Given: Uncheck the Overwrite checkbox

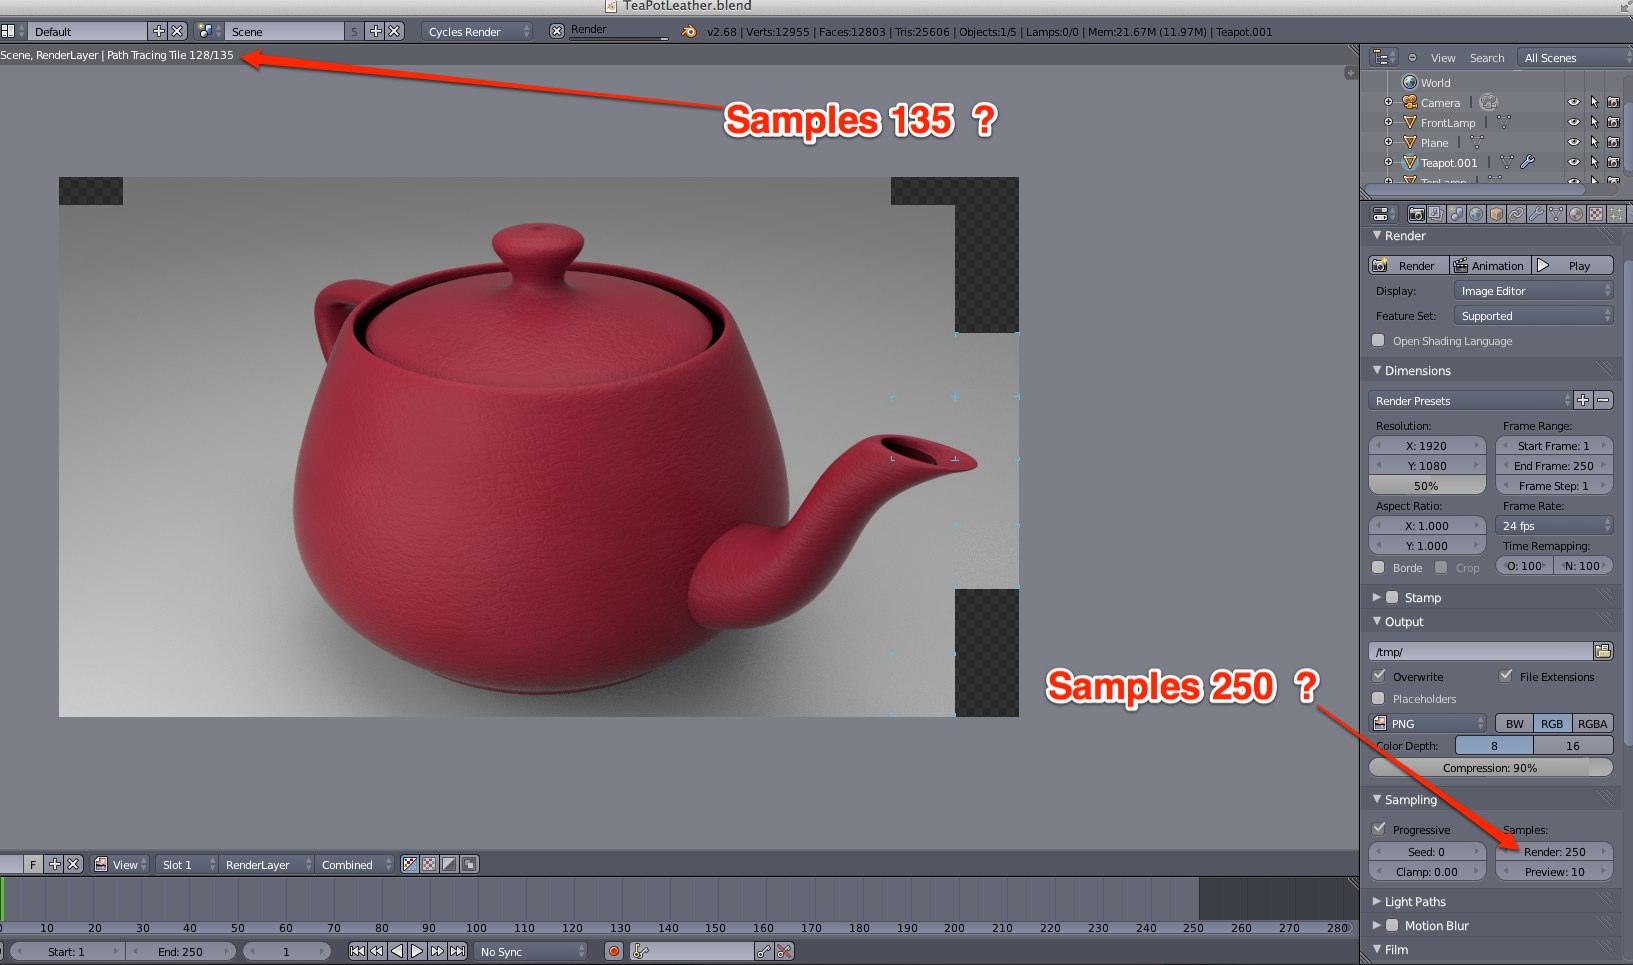Looking at the screenshot, I should (1379, 676).
